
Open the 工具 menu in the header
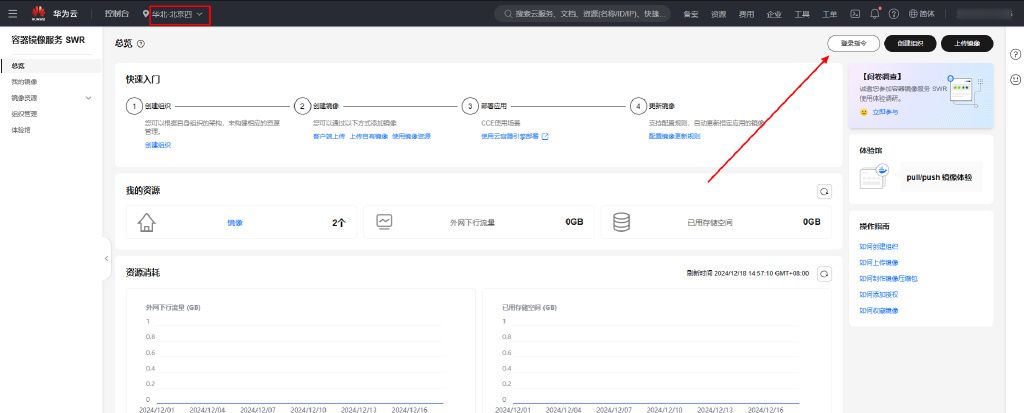click(802, 14)
